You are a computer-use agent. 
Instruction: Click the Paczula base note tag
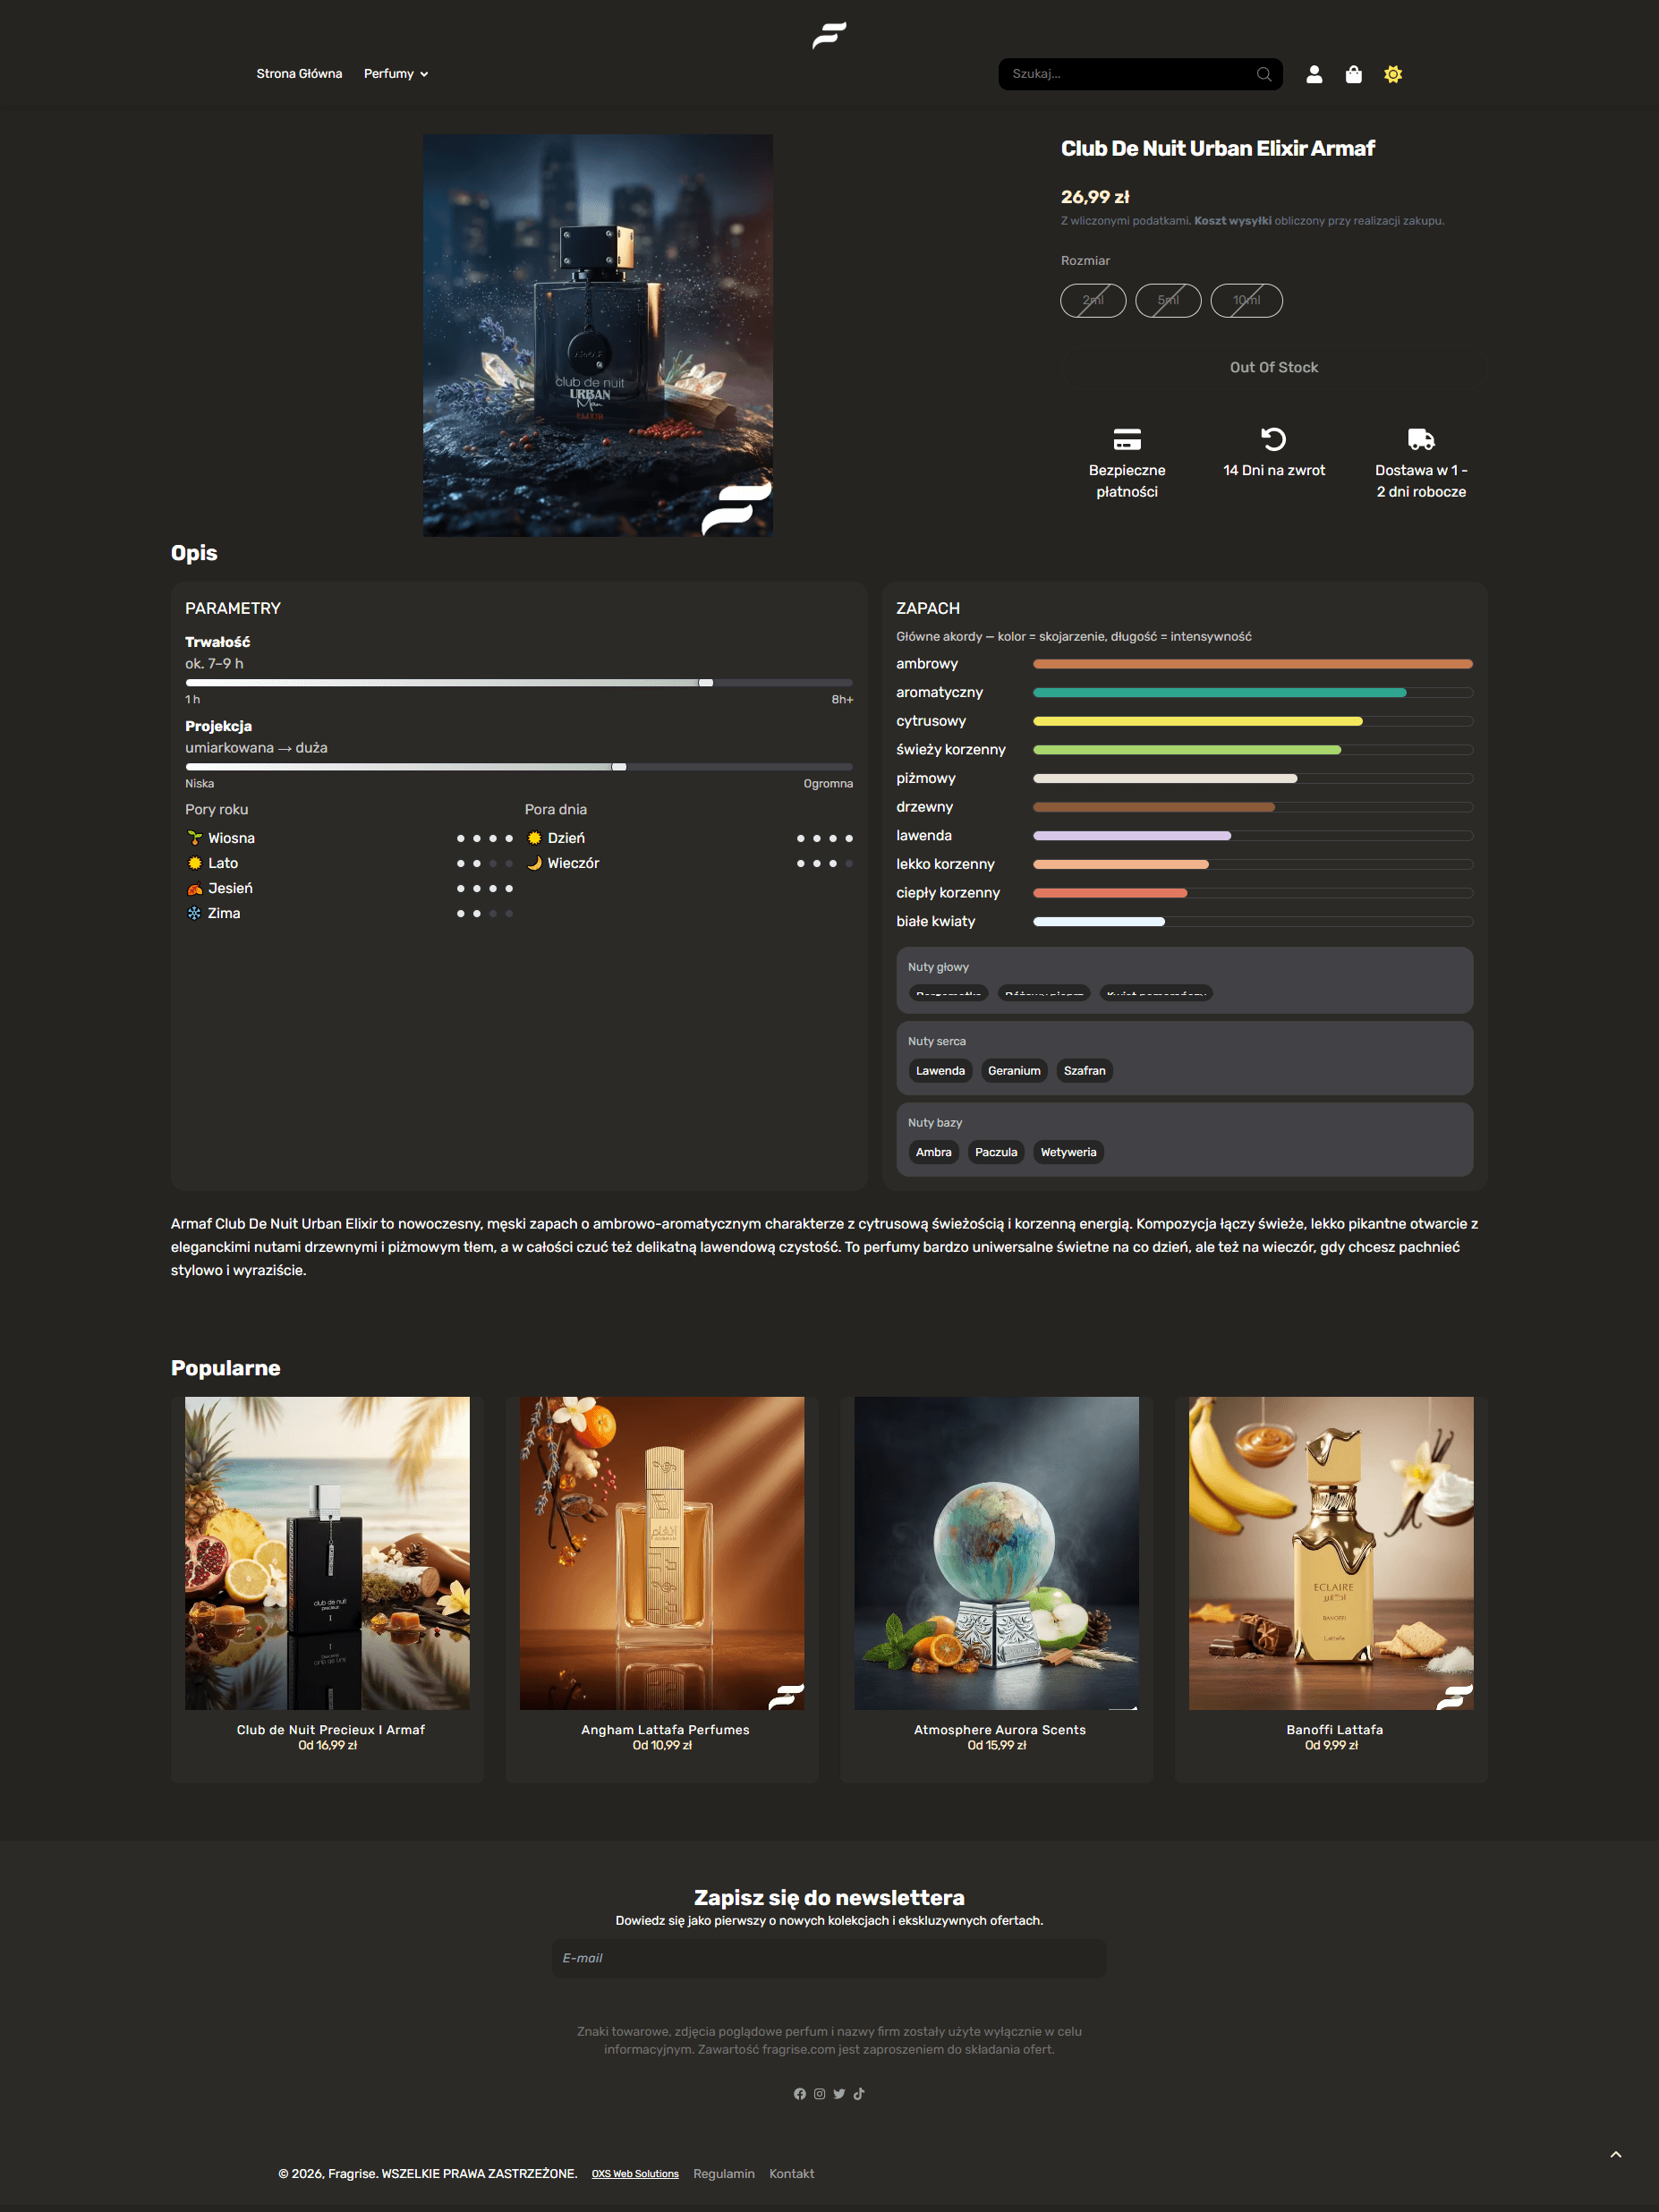pos(996,1153)
